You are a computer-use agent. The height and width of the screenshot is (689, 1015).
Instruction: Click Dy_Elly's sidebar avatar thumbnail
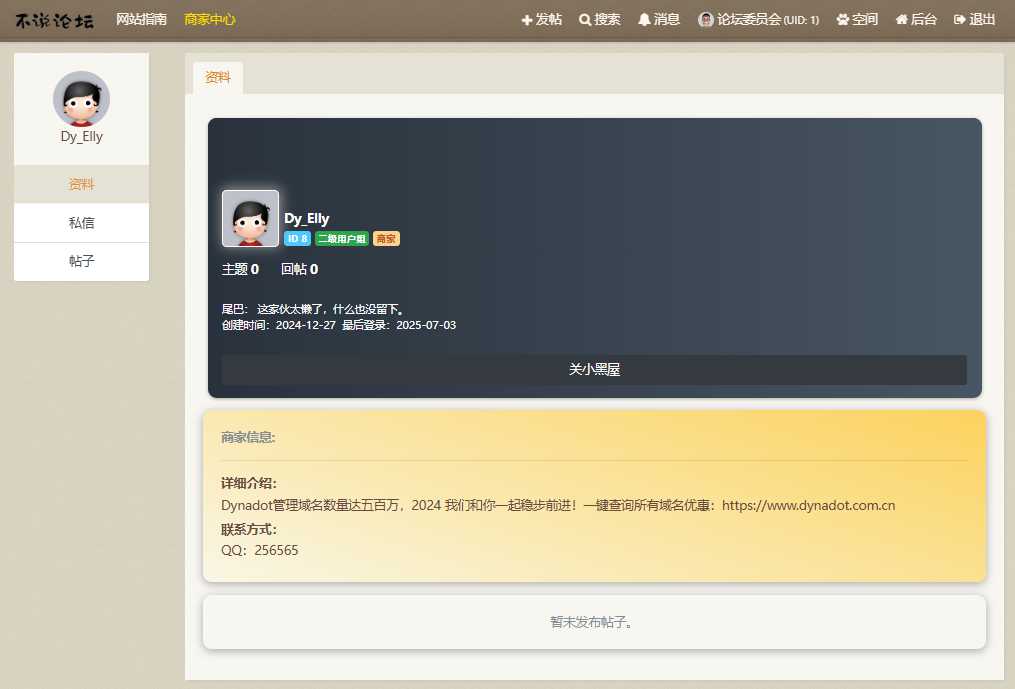click(81, 100)
